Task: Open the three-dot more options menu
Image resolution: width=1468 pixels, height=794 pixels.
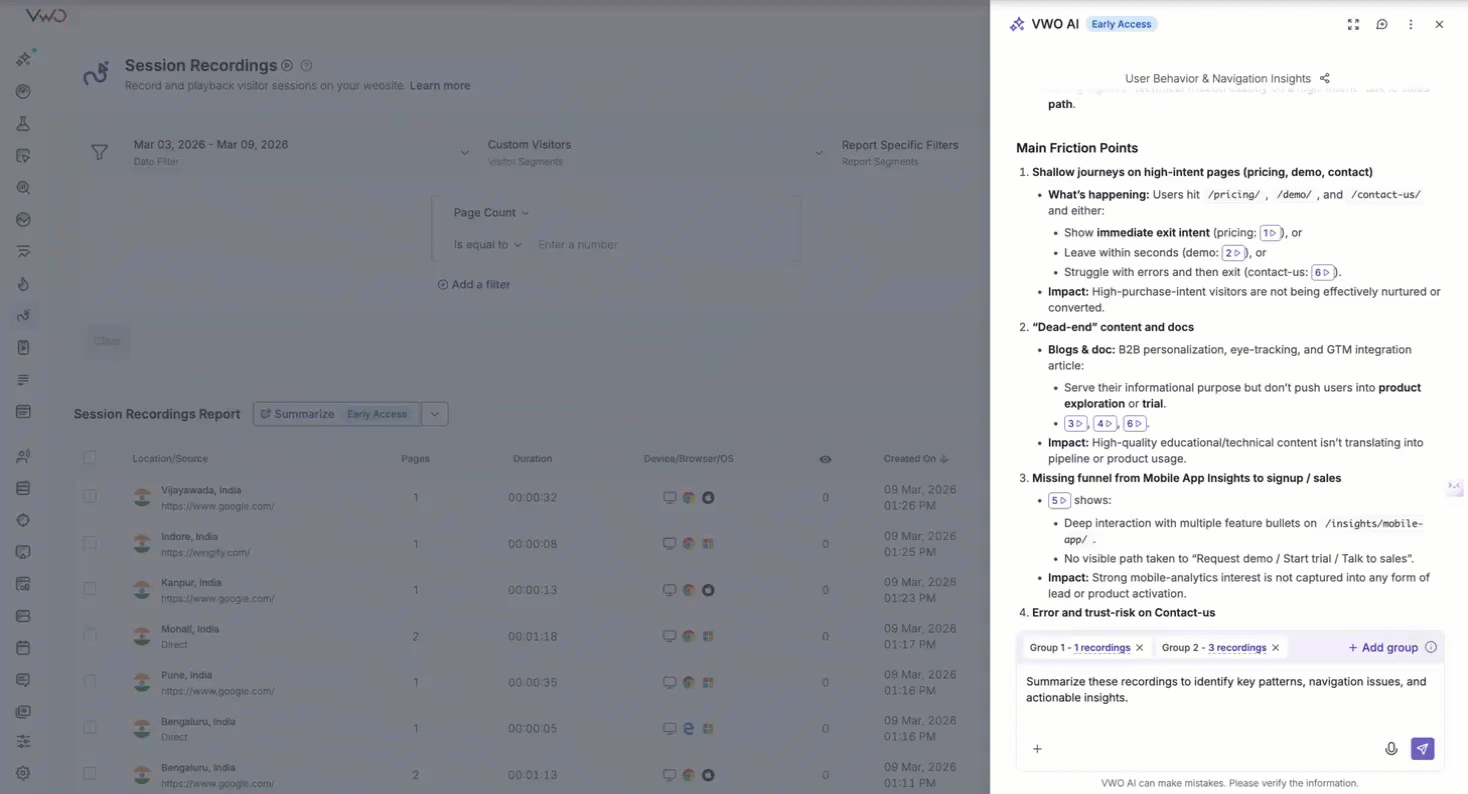Action: [x=1410, y=24]
